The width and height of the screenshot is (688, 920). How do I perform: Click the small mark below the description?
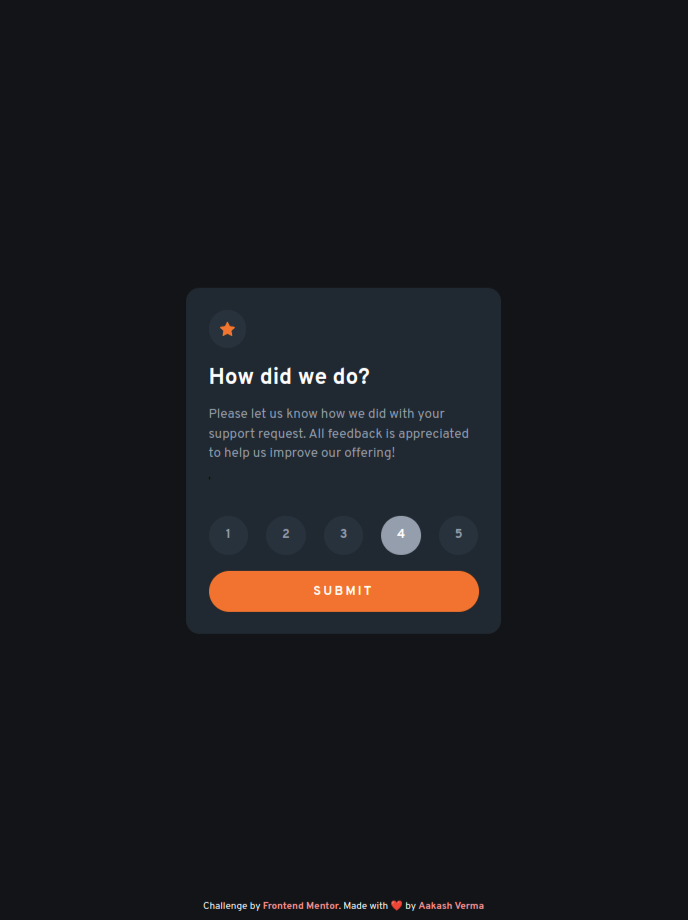209,479
